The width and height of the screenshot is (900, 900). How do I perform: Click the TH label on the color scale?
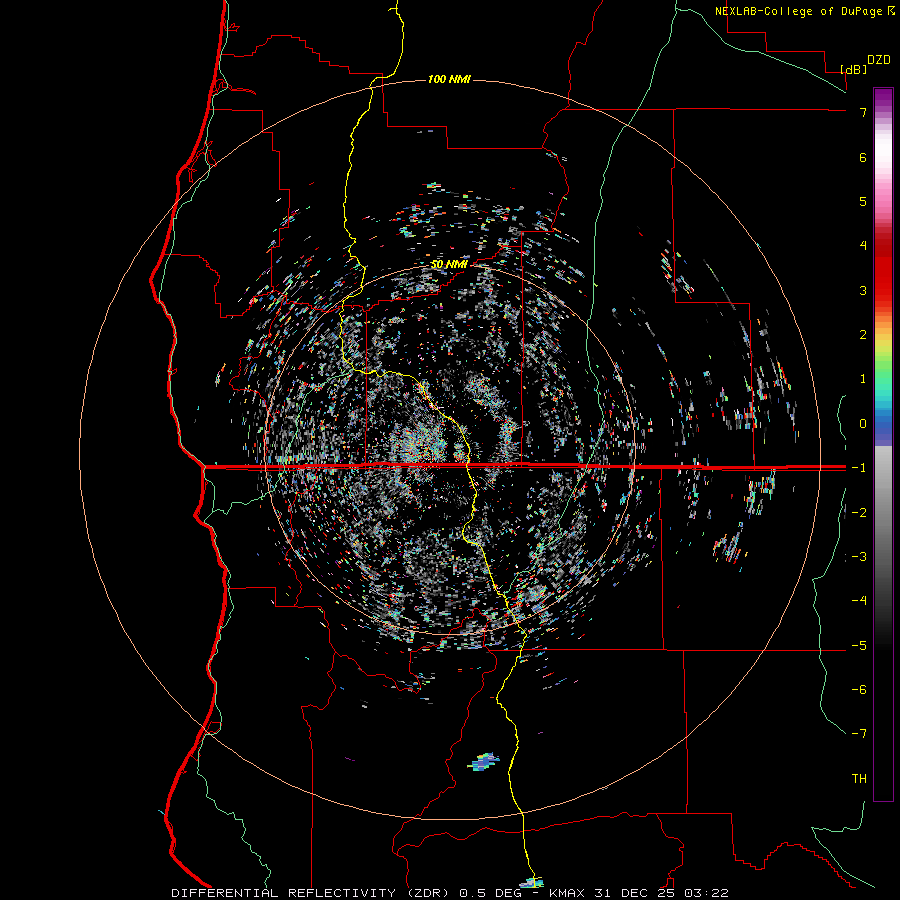click(859, 779)
